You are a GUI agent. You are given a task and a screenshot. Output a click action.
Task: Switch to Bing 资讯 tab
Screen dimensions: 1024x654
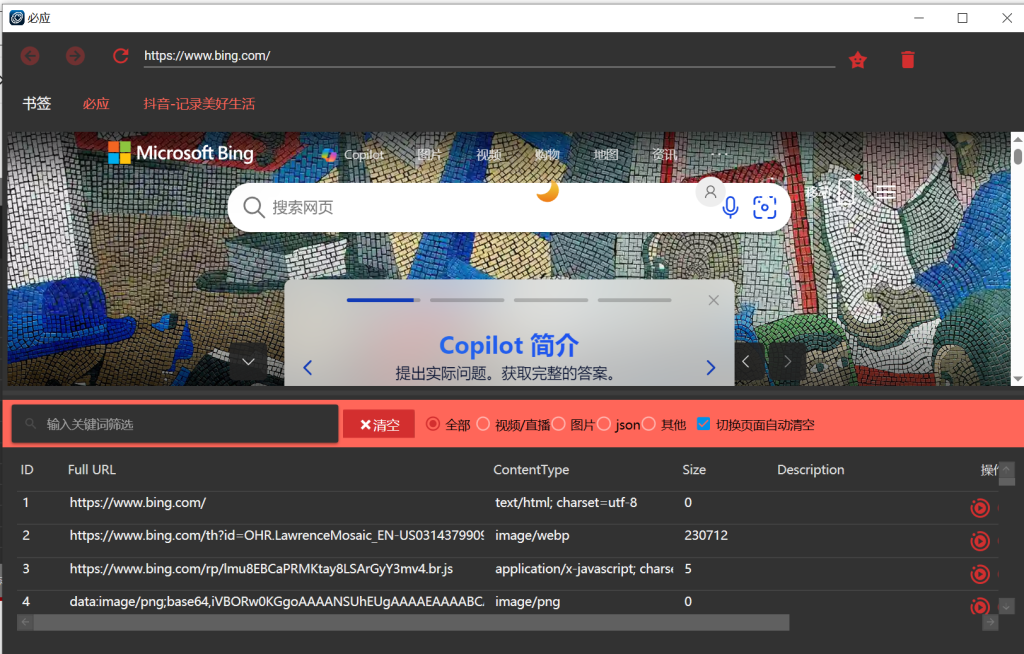pyautogui.click(x=665, y=155)
